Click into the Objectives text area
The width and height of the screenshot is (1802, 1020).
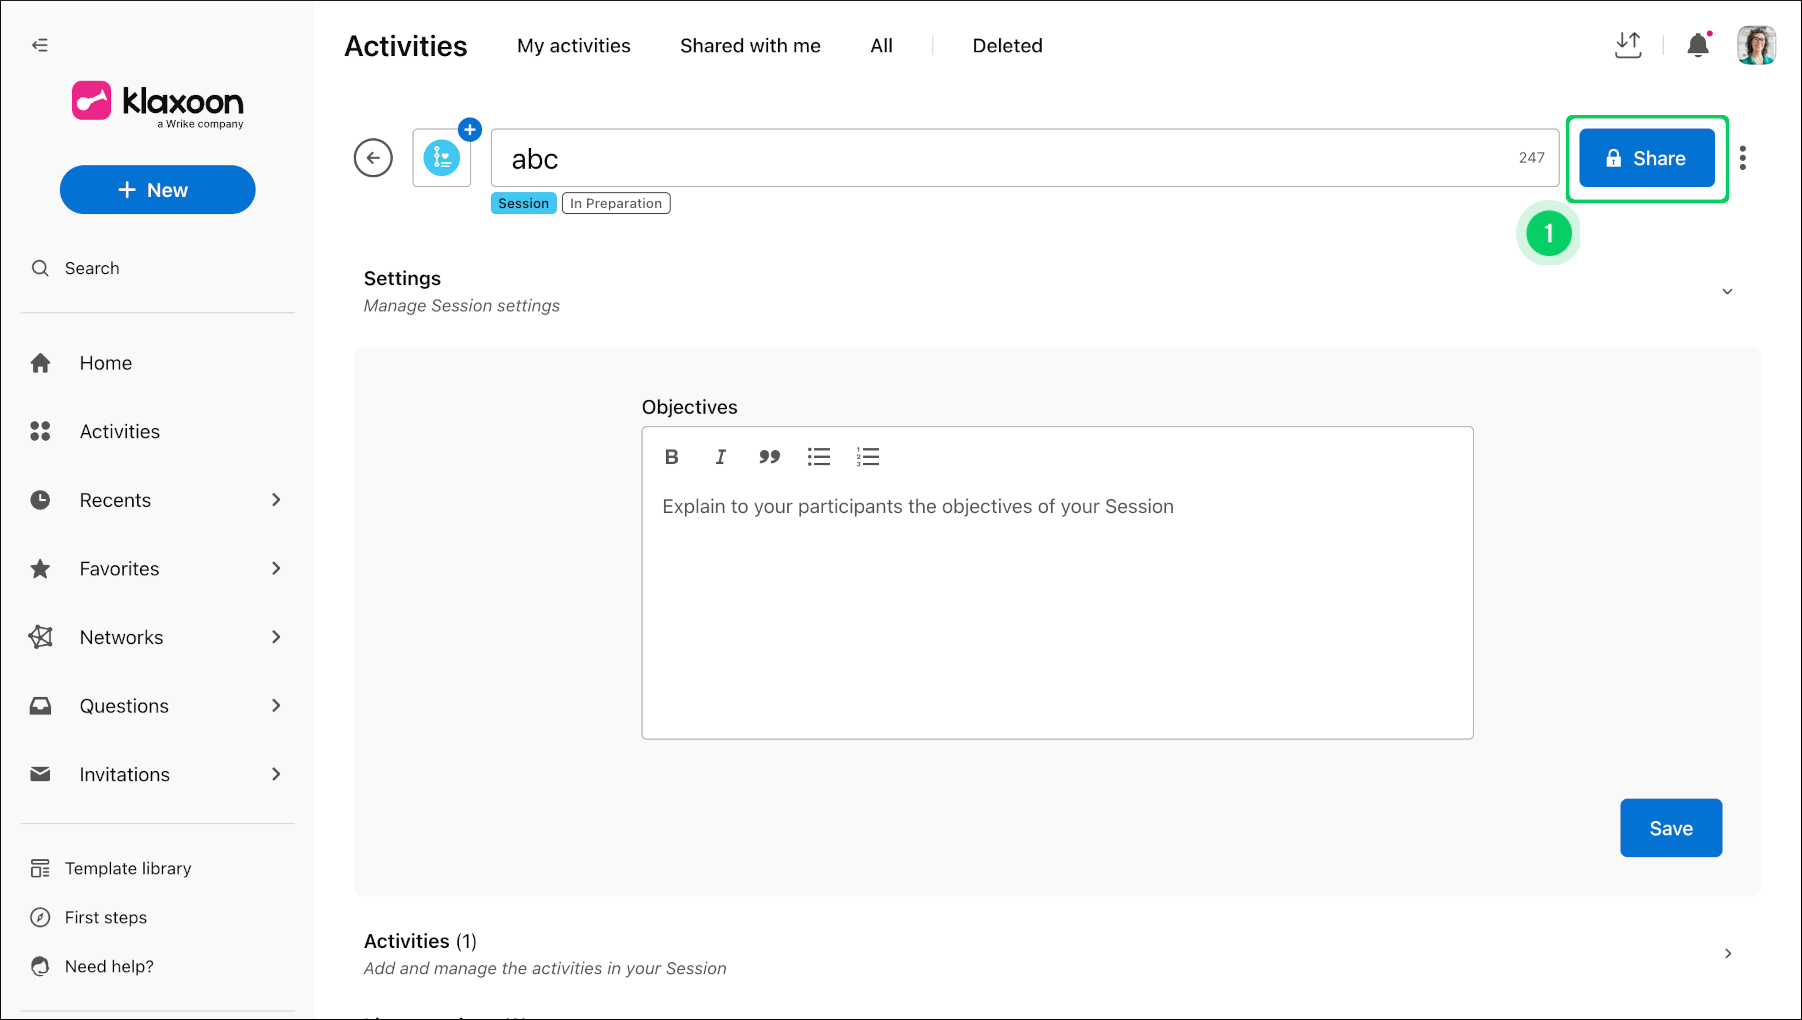point(1057,612)
